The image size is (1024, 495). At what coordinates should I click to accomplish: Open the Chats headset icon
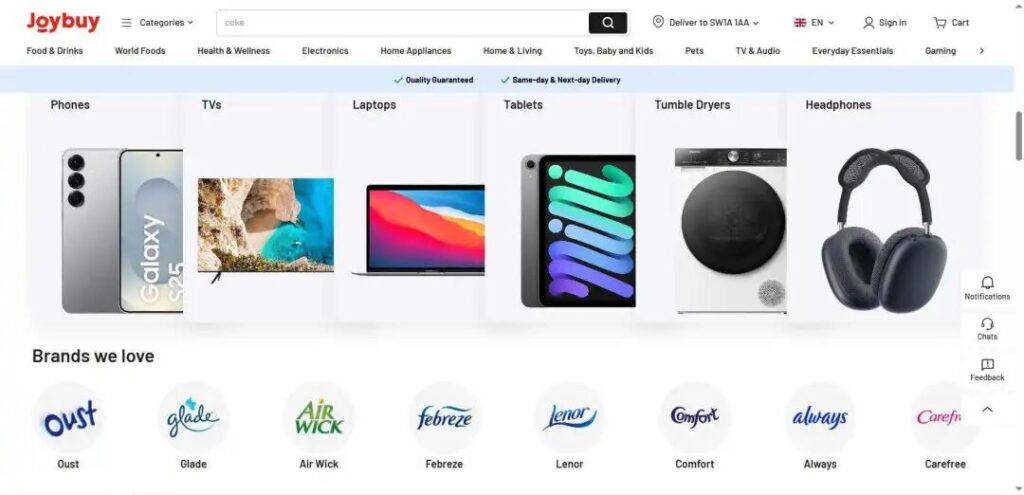(x=987, y=324)
